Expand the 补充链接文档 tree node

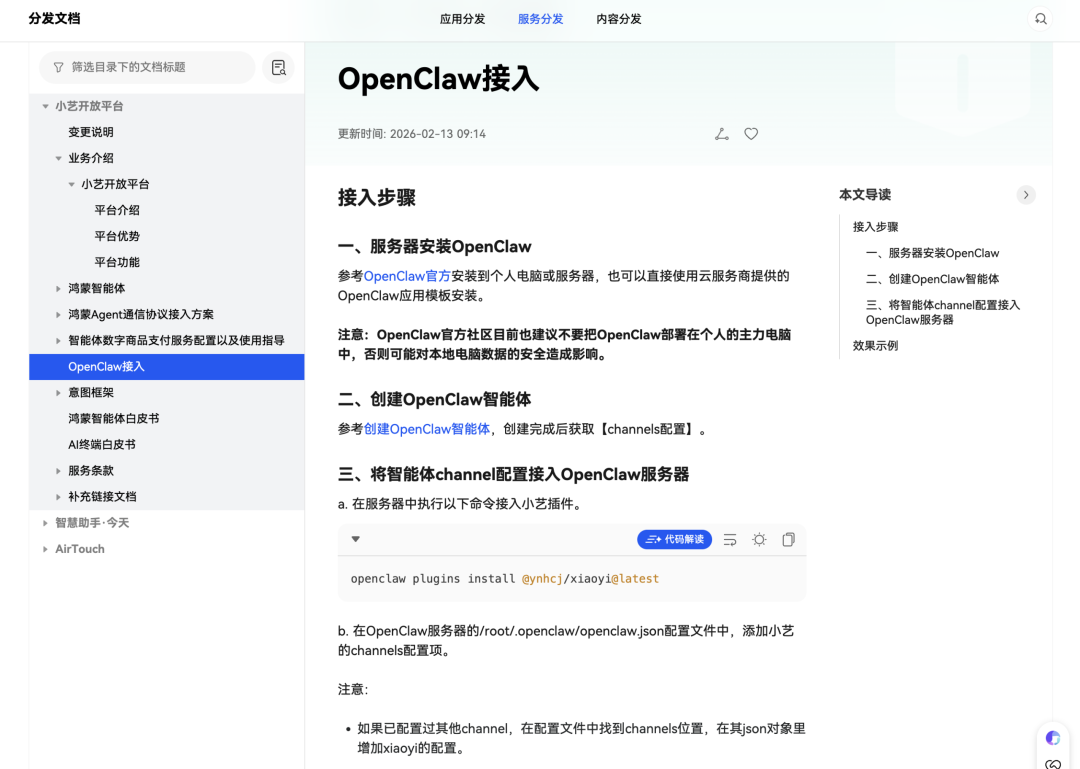coord(59,497)
